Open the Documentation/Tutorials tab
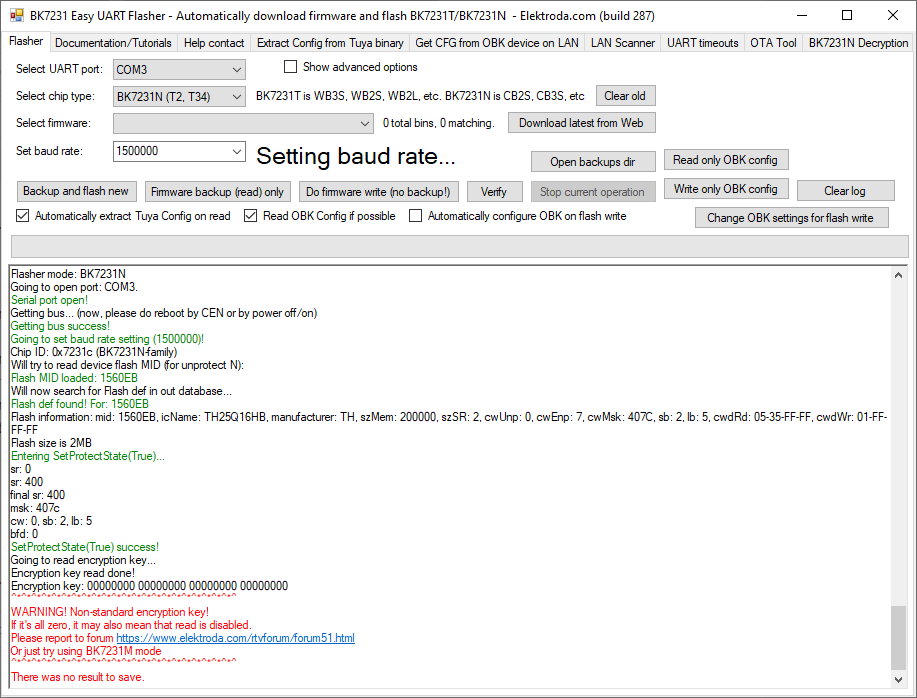The height and width of the screenshot is (698, 917). [113, 43]
